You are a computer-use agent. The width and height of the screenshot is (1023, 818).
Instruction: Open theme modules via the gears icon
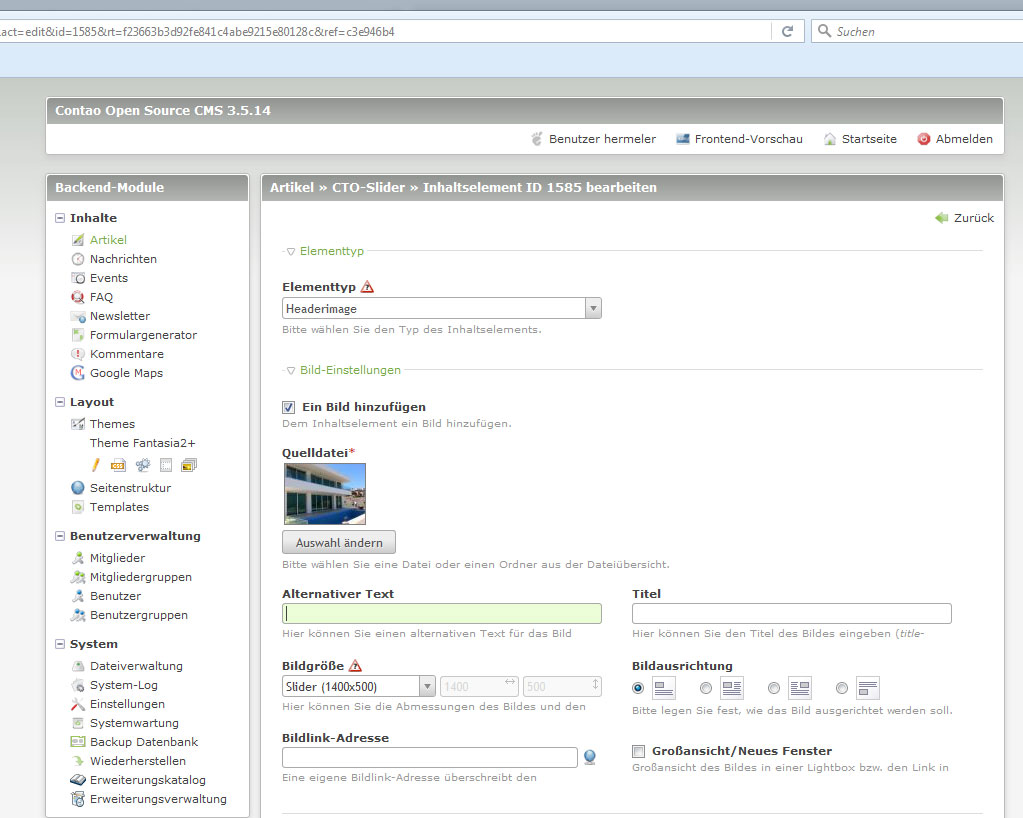coord(143,464)
